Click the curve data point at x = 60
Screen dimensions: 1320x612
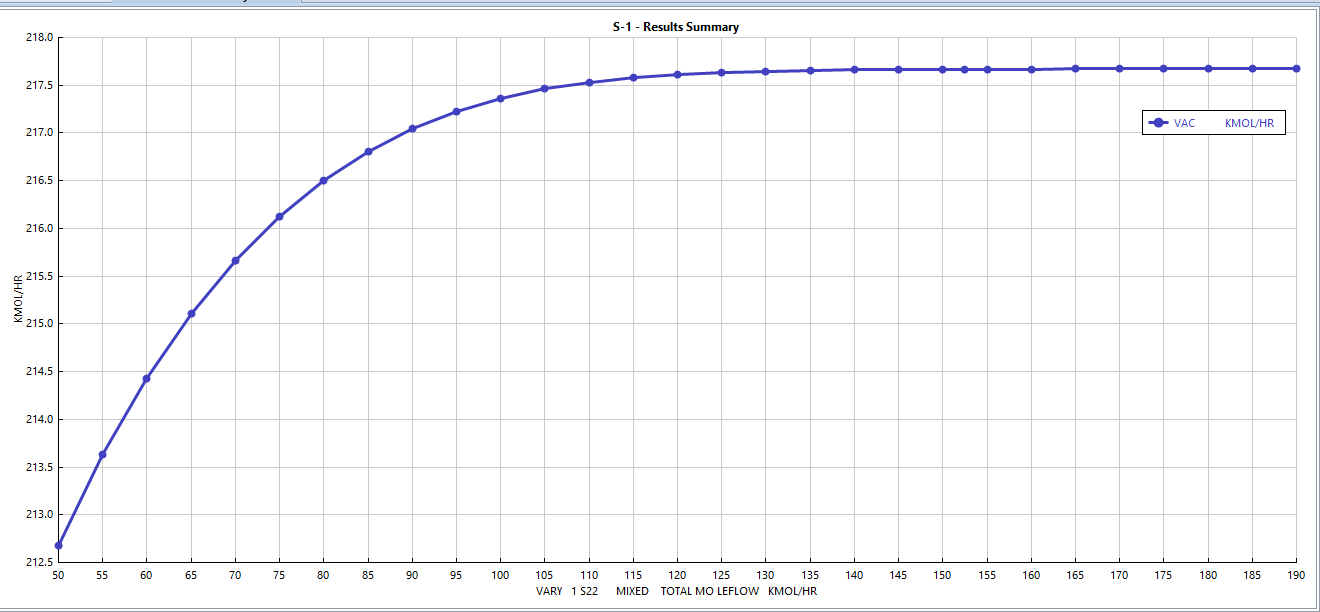click(x=147, y=378)
